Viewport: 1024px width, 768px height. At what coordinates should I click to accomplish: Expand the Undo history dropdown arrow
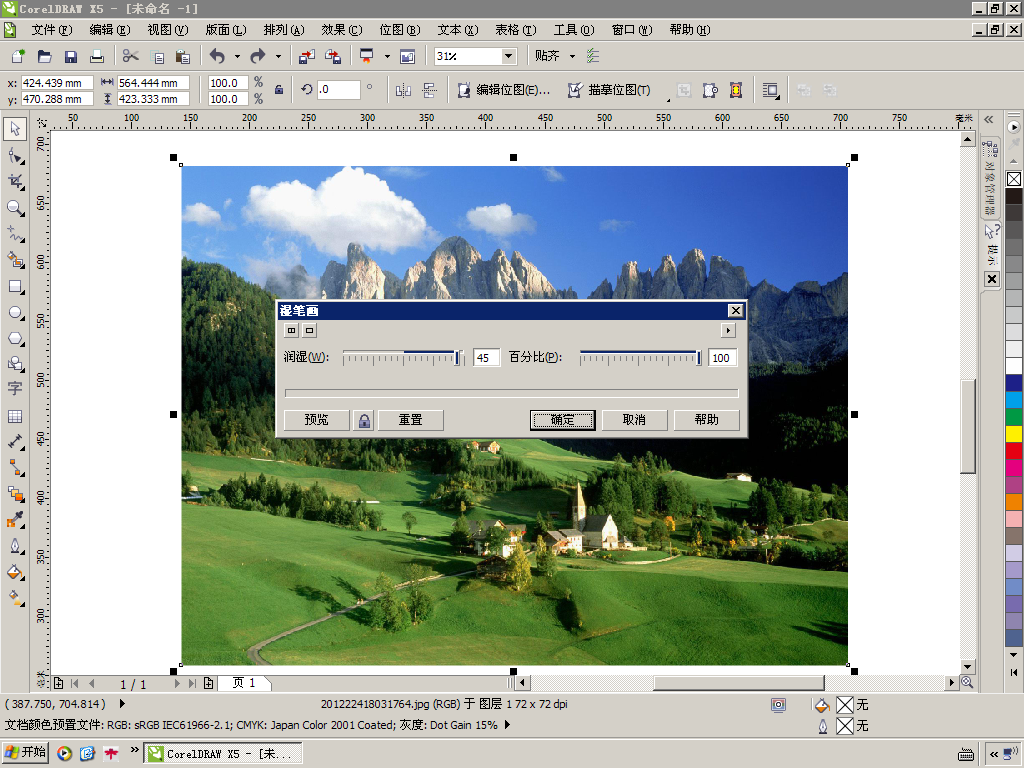coord(237,56)
